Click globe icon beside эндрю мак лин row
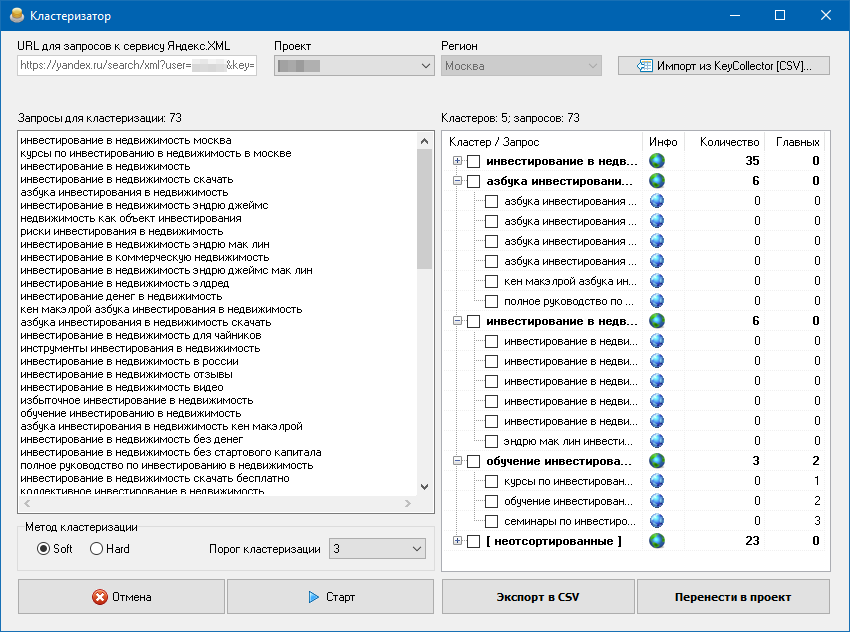This screenshot has height=632, width=850. (x=656, y=441)
